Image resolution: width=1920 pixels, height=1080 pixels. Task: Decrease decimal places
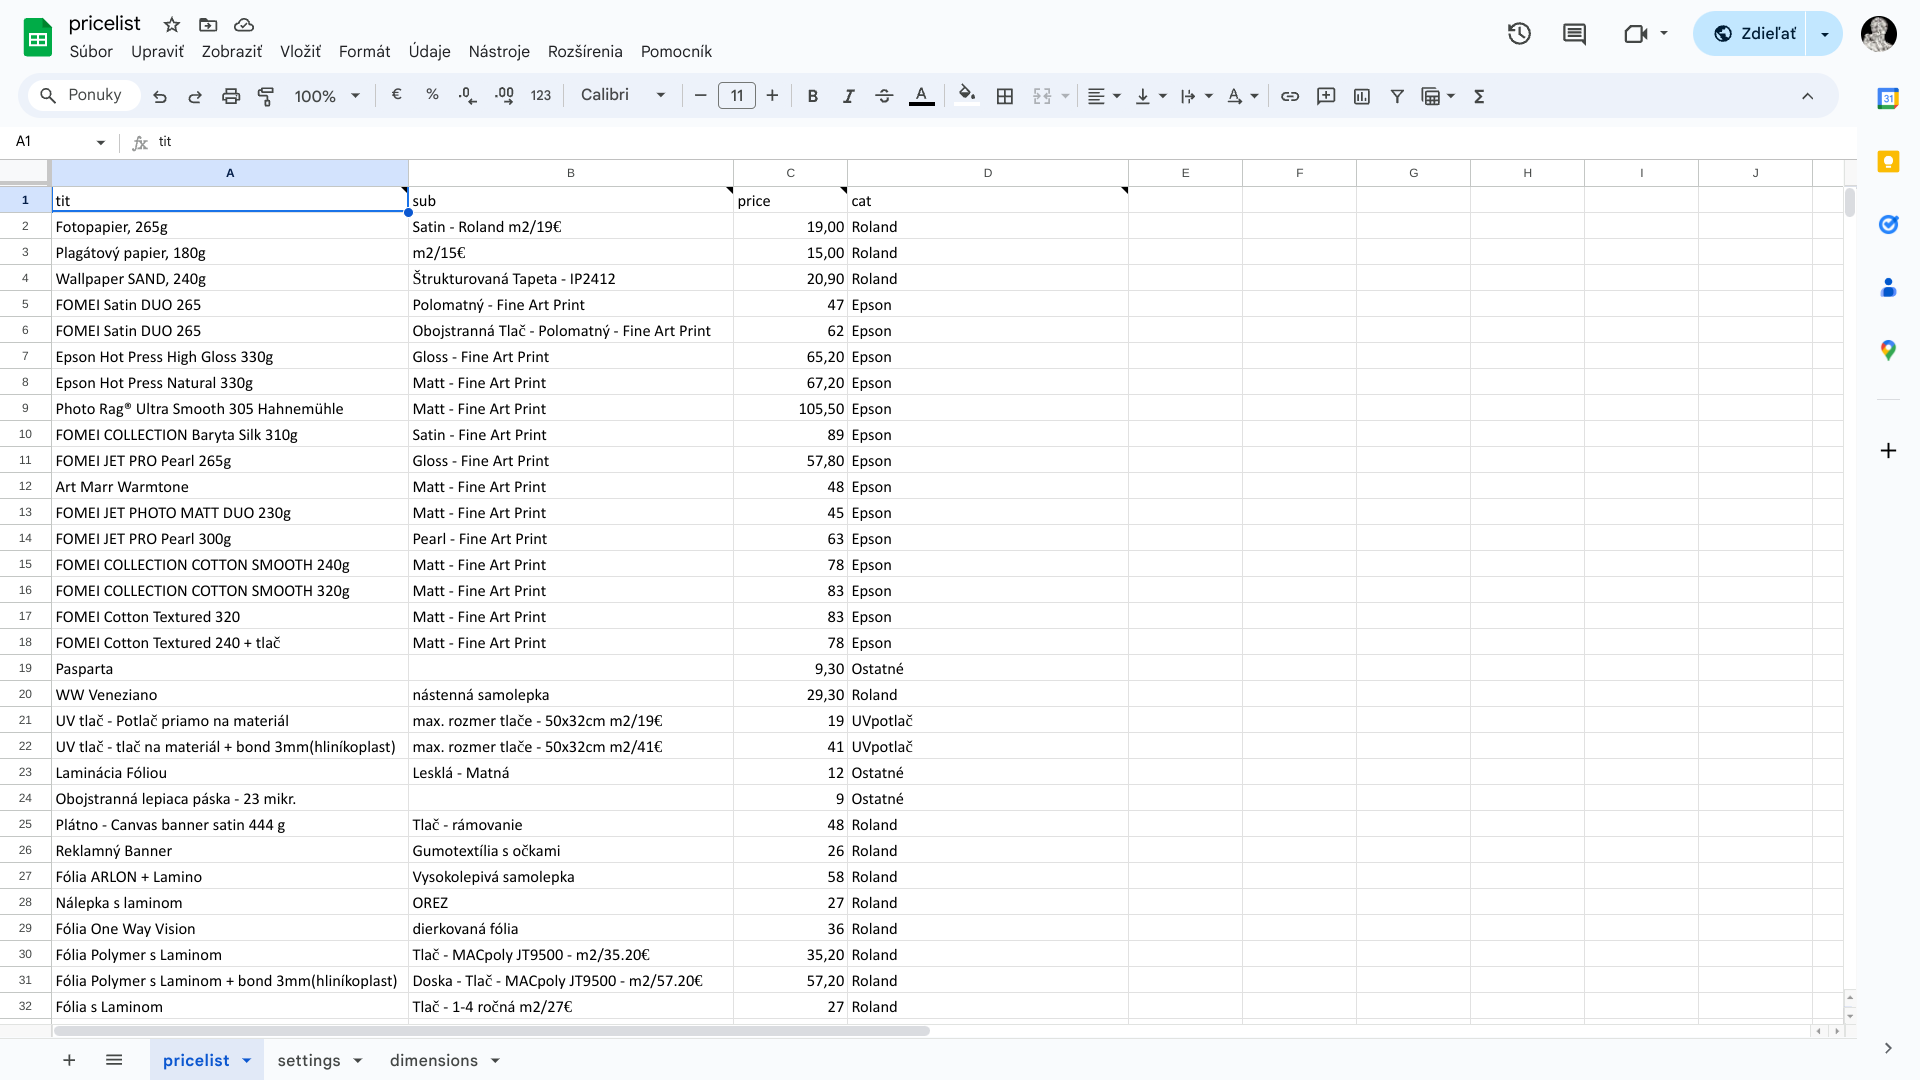point(467,96)
